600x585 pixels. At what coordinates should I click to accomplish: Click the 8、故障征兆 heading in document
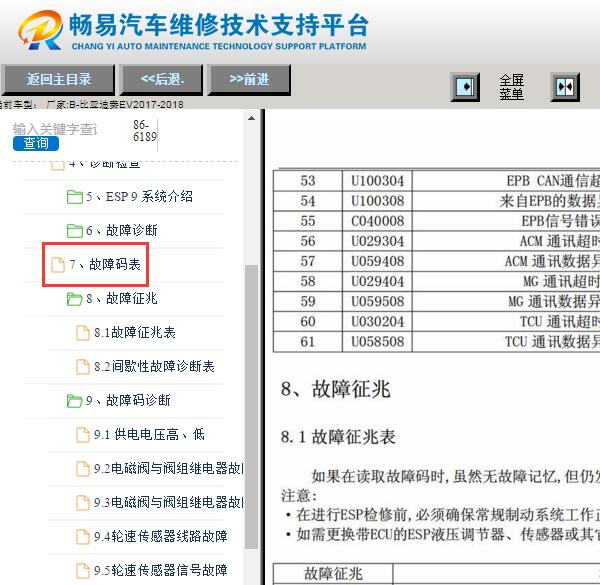[336, 389]
